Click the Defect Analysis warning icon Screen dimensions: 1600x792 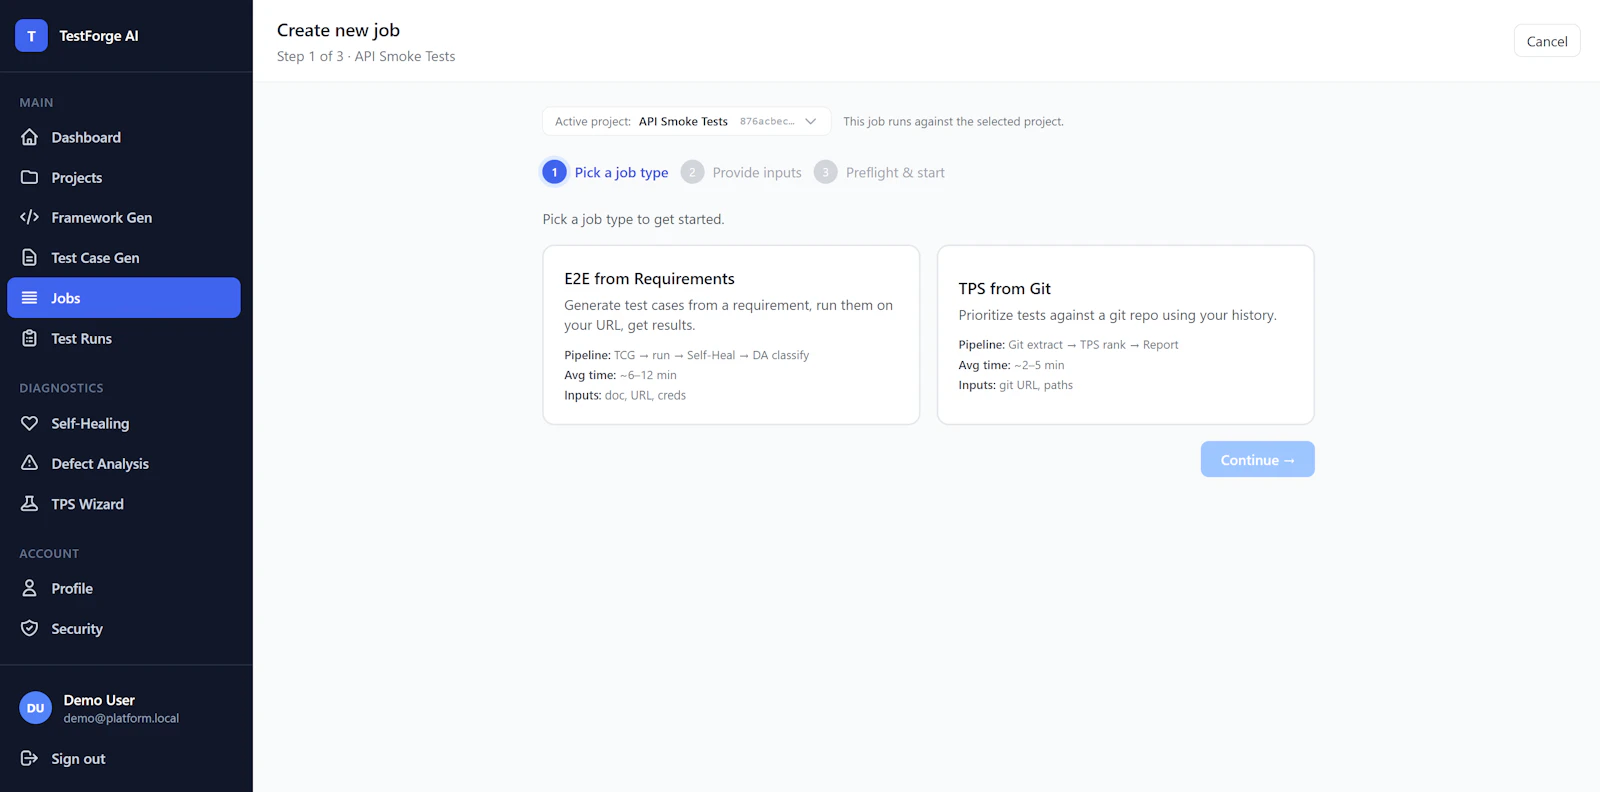click(30, 463)
